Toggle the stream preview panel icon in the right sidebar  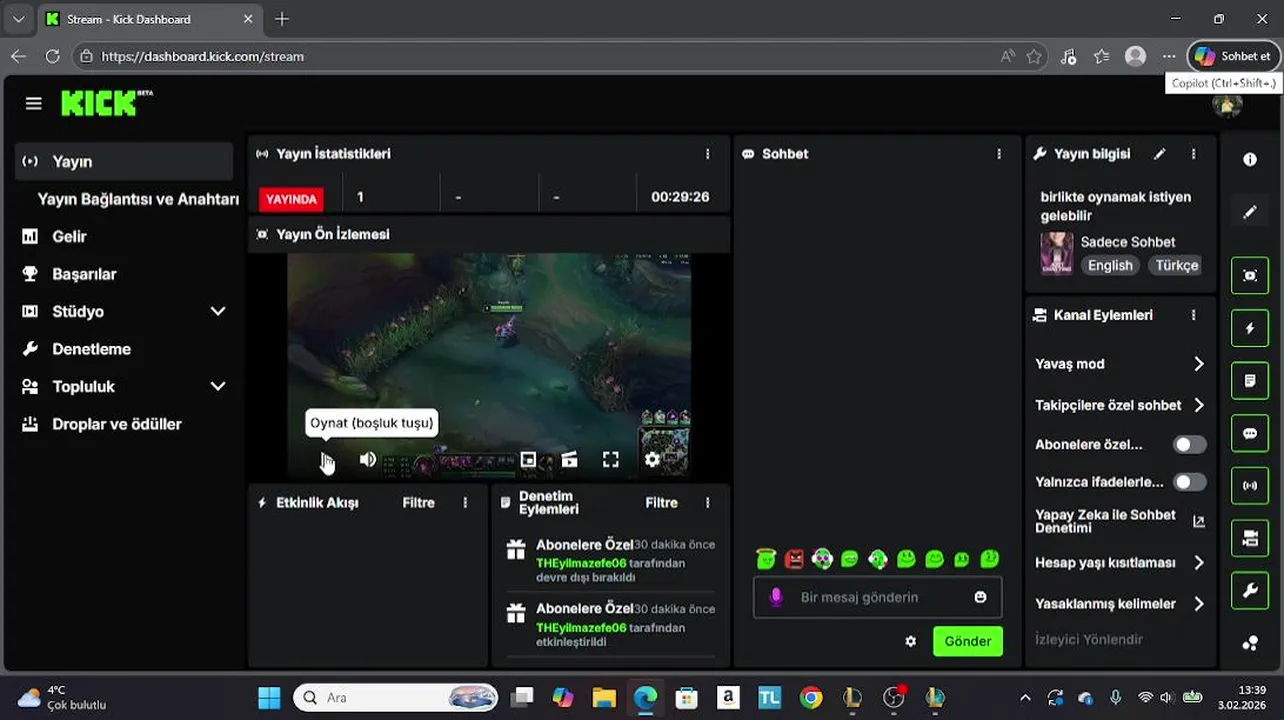1250,275
